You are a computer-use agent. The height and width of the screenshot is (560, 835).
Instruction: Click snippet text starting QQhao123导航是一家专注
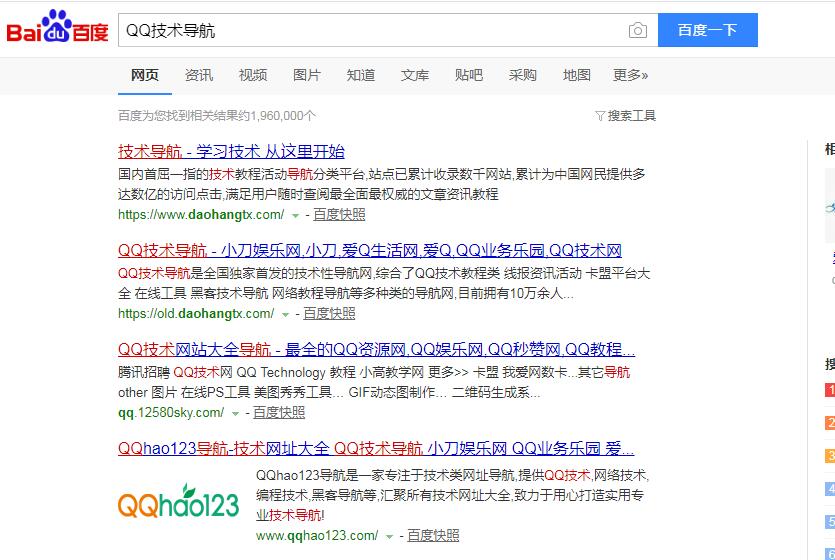point(452,495)
